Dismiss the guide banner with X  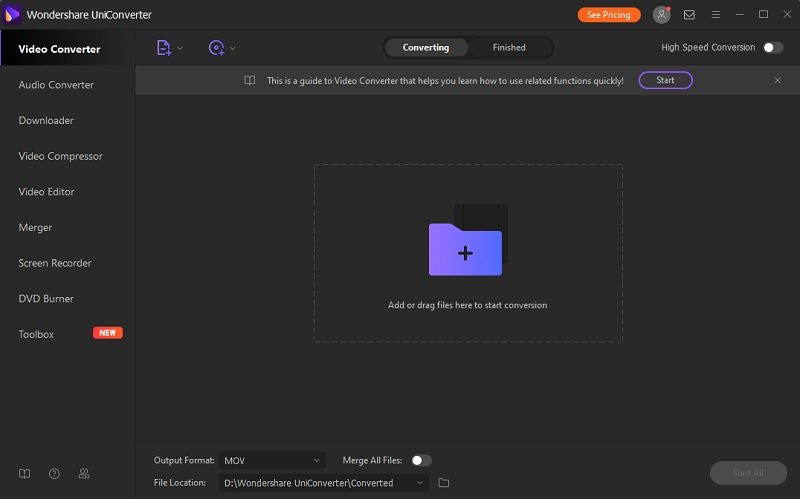point(778,80)
